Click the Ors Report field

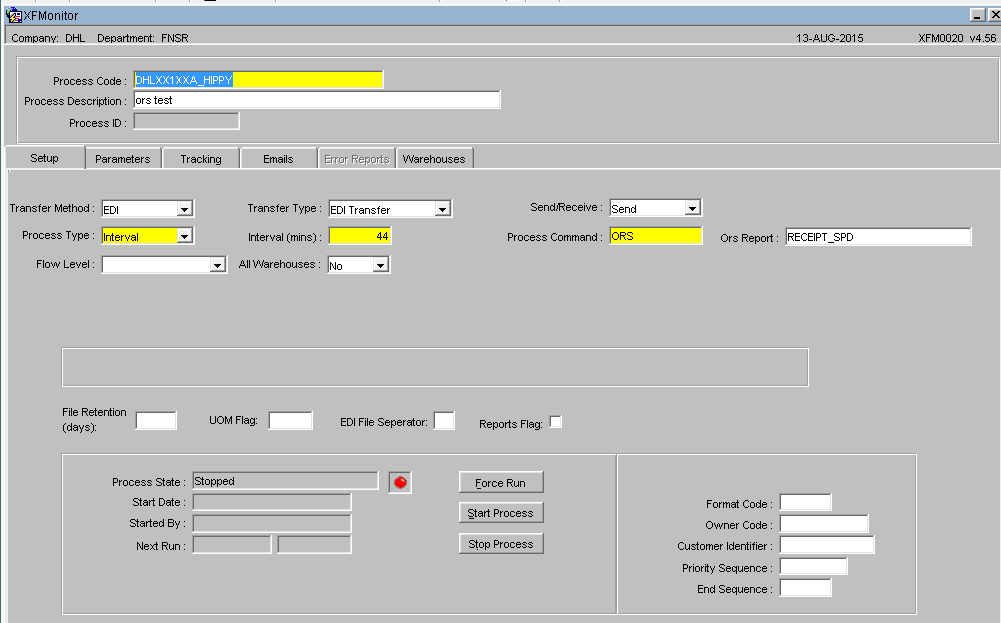point(878,237)
